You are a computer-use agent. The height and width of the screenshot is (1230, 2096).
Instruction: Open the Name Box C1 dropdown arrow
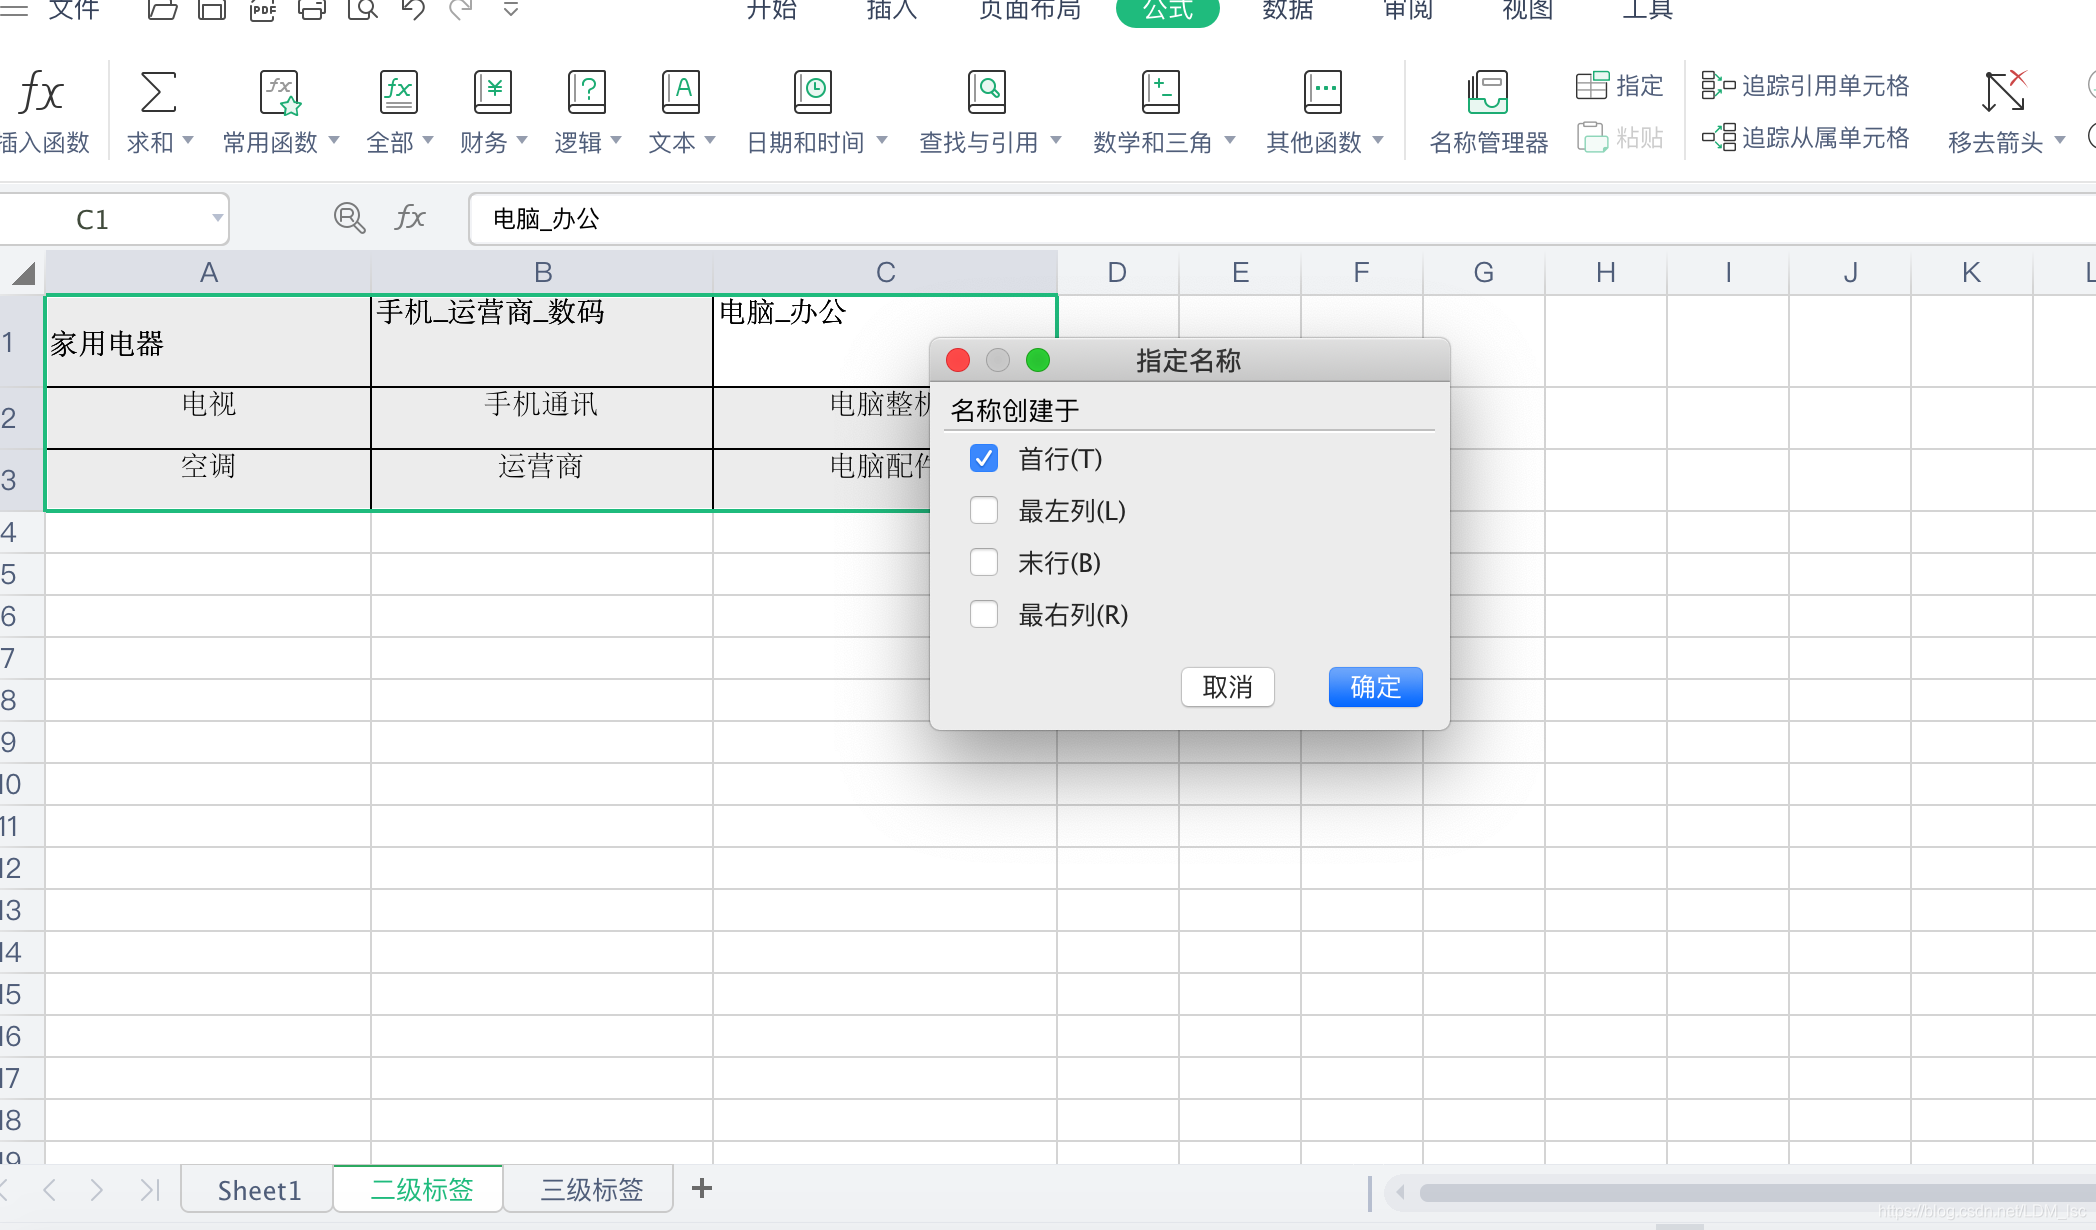(217, 218)
